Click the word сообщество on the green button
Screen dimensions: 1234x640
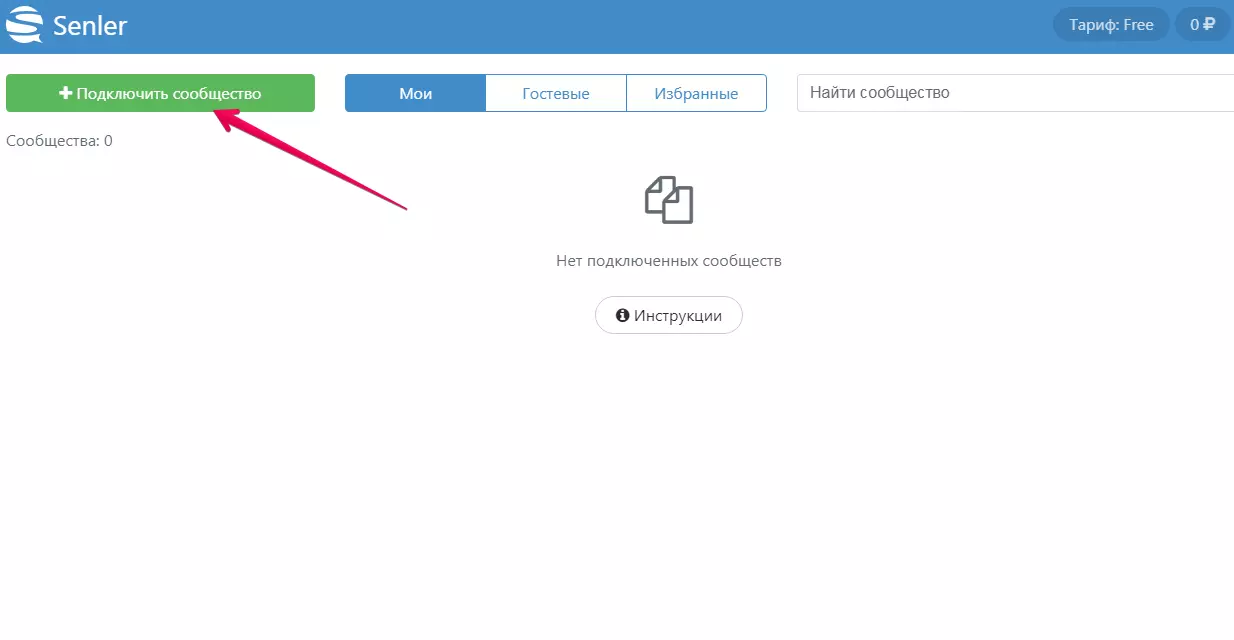pos(217,93)
